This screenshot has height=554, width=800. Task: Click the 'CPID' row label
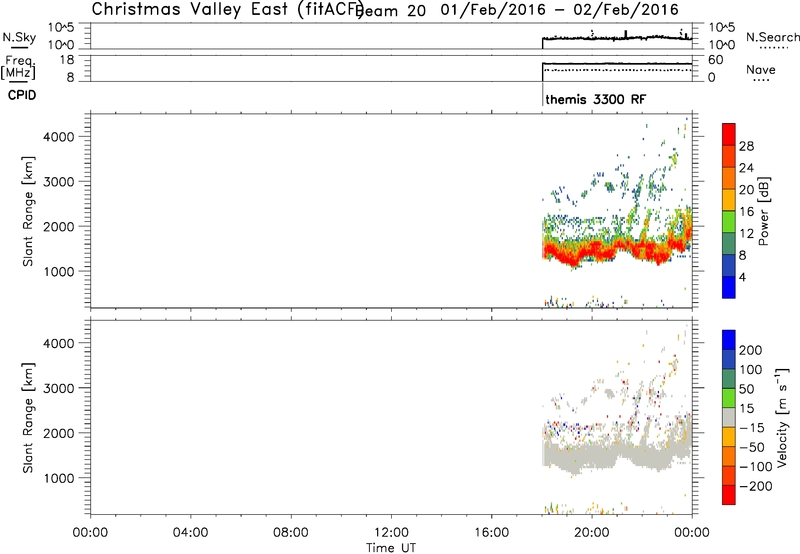(22, 95)
